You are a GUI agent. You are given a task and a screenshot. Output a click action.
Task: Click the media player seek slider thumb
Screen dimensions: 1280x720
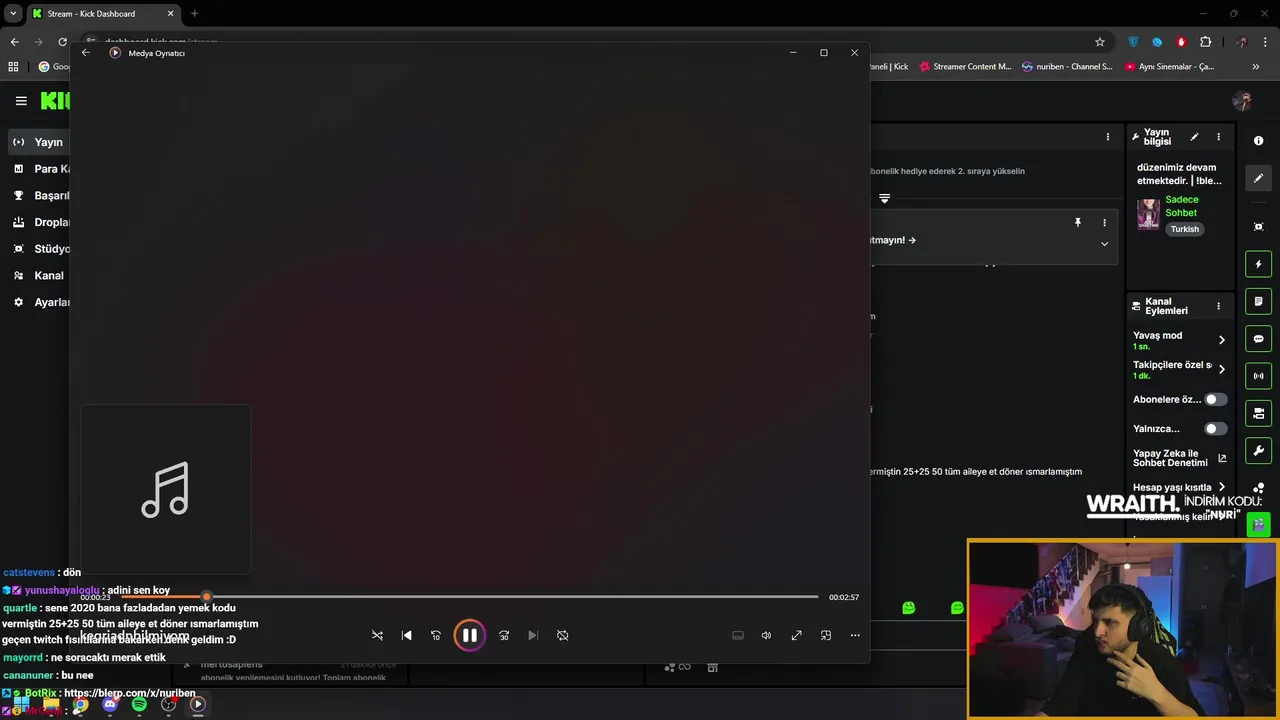pyautogui.click(x=206, y=597)
